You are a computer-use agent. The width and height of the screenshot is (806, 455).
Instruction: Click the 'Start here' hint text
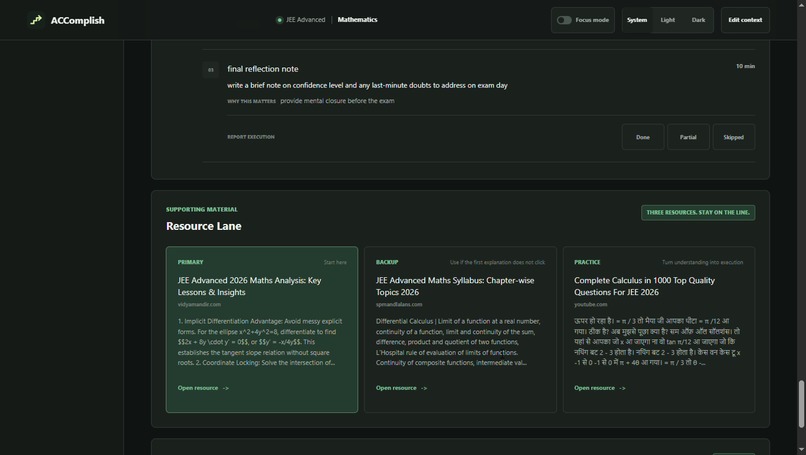tap(335, 262)
